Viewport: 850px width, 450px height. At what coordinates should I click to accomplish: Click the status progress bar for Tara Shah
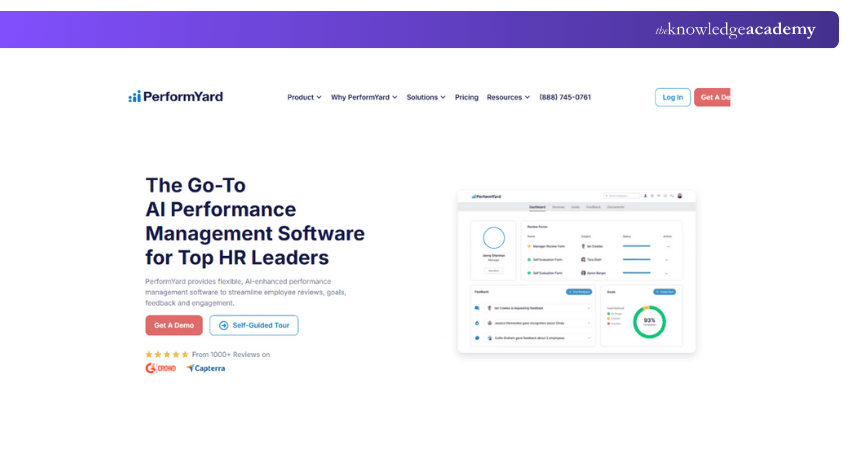tap(636, 259)
